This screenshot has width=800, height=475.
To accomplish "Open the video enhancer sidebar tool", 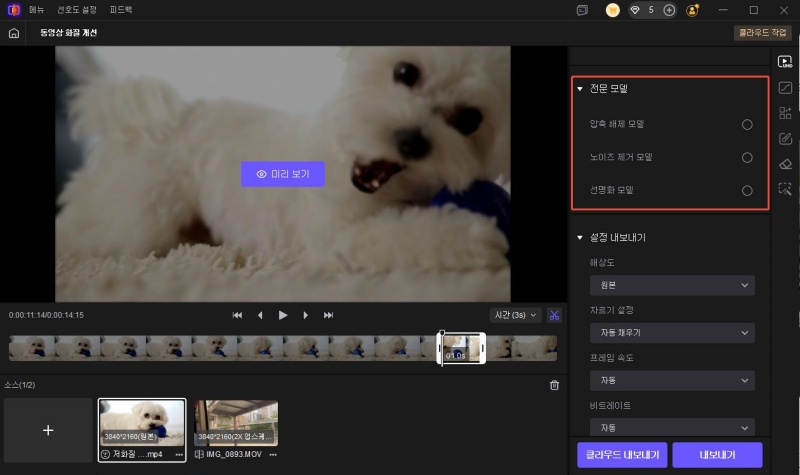I will click(785, 62).
